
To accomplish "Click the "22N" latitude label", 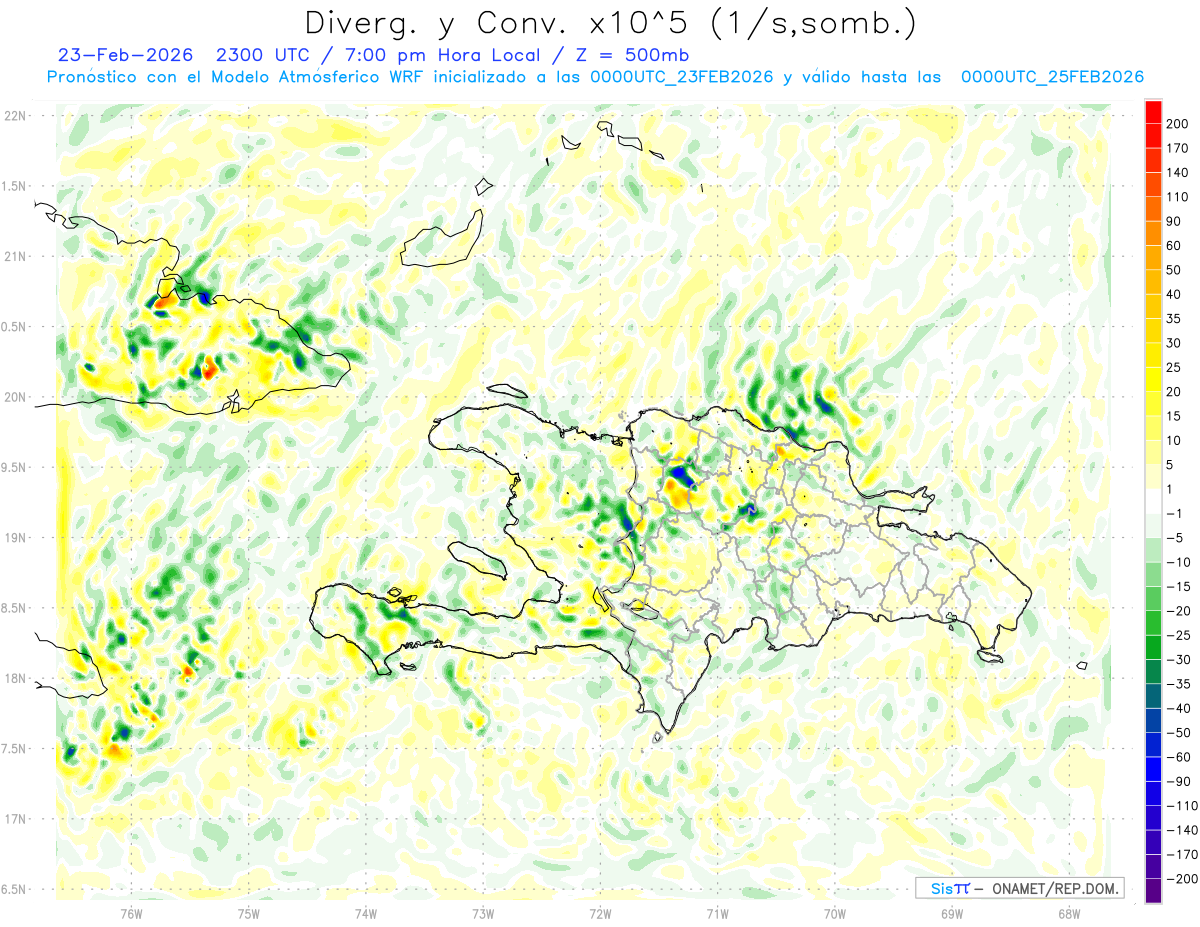I will click(15, 115).
